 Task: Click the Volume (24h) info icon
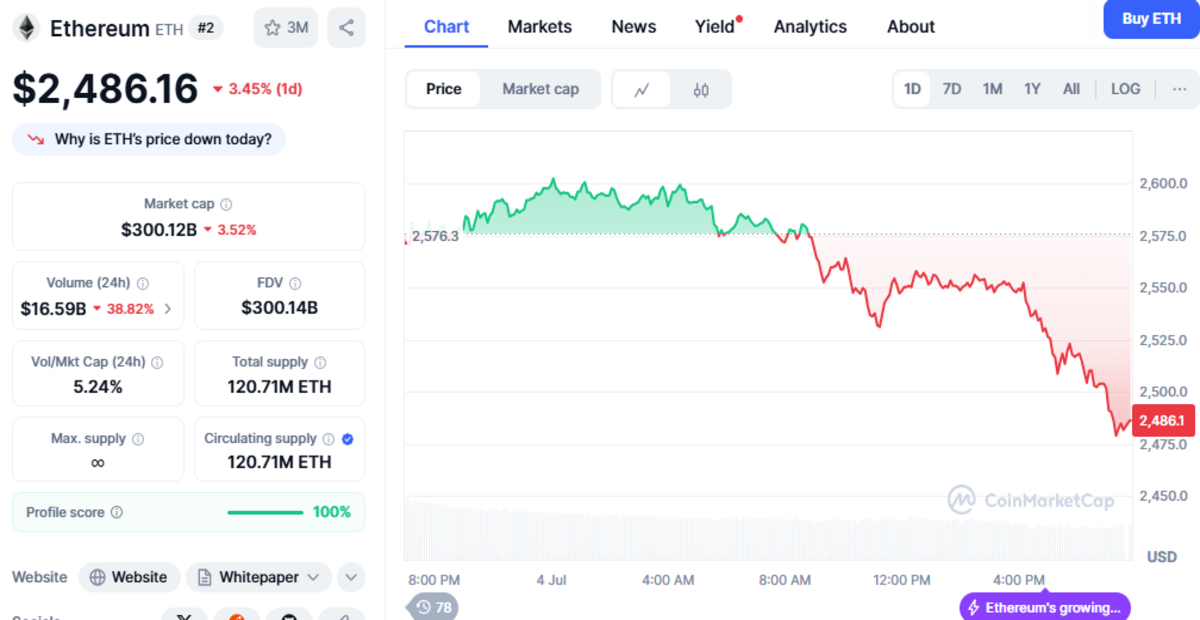[143, 283]
